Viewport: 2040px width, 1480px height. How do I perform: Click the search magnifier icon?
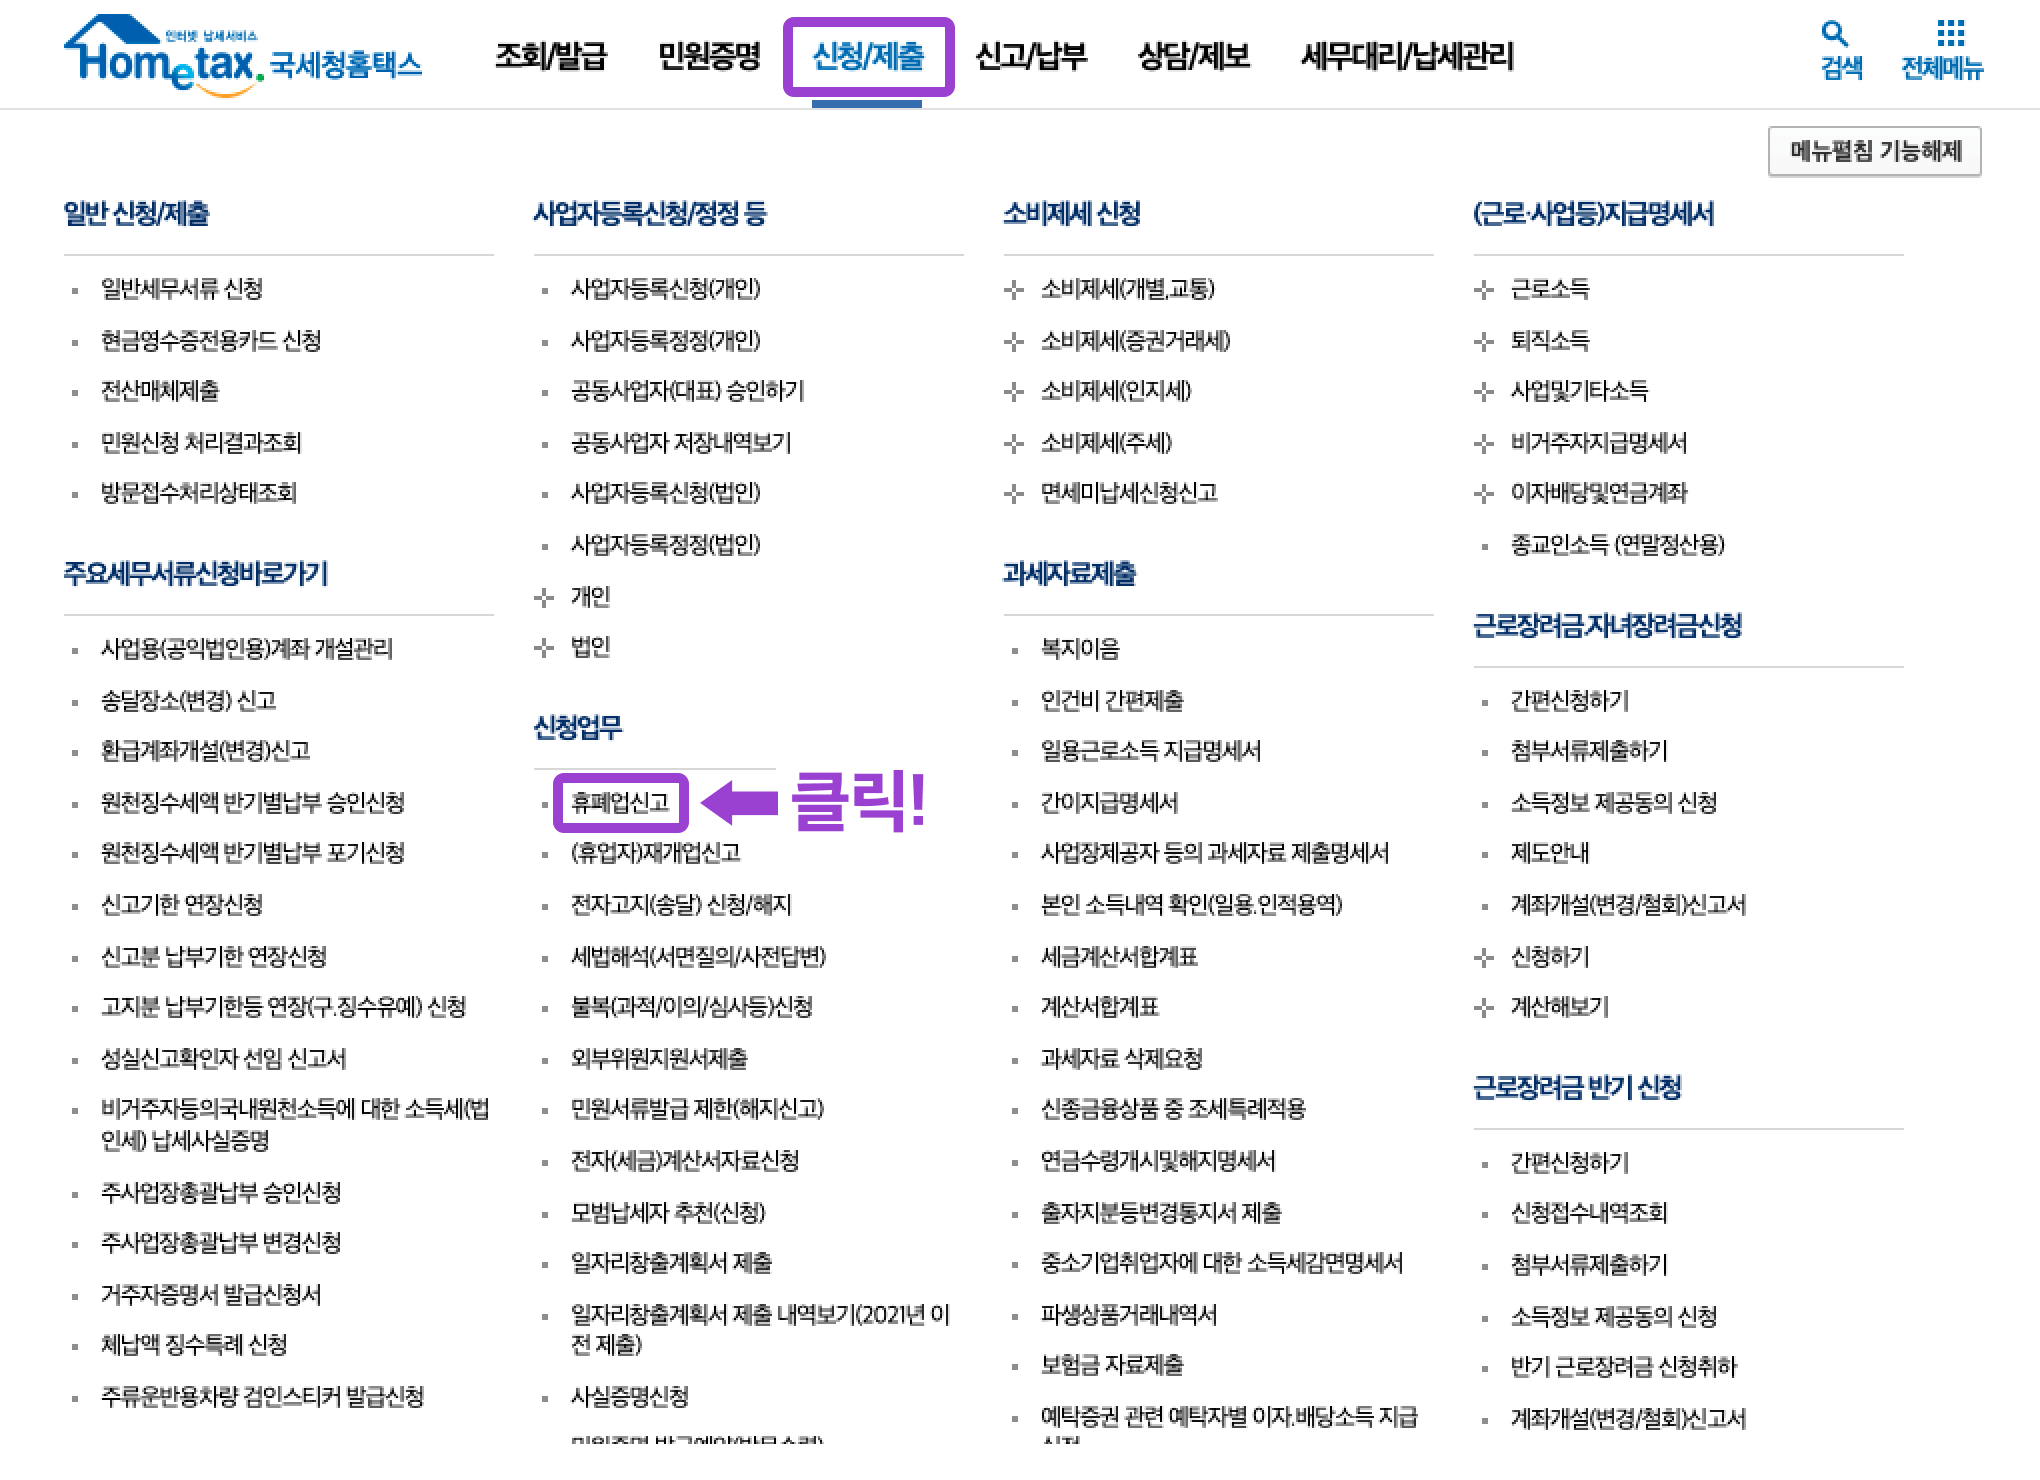coord(1834,34)
